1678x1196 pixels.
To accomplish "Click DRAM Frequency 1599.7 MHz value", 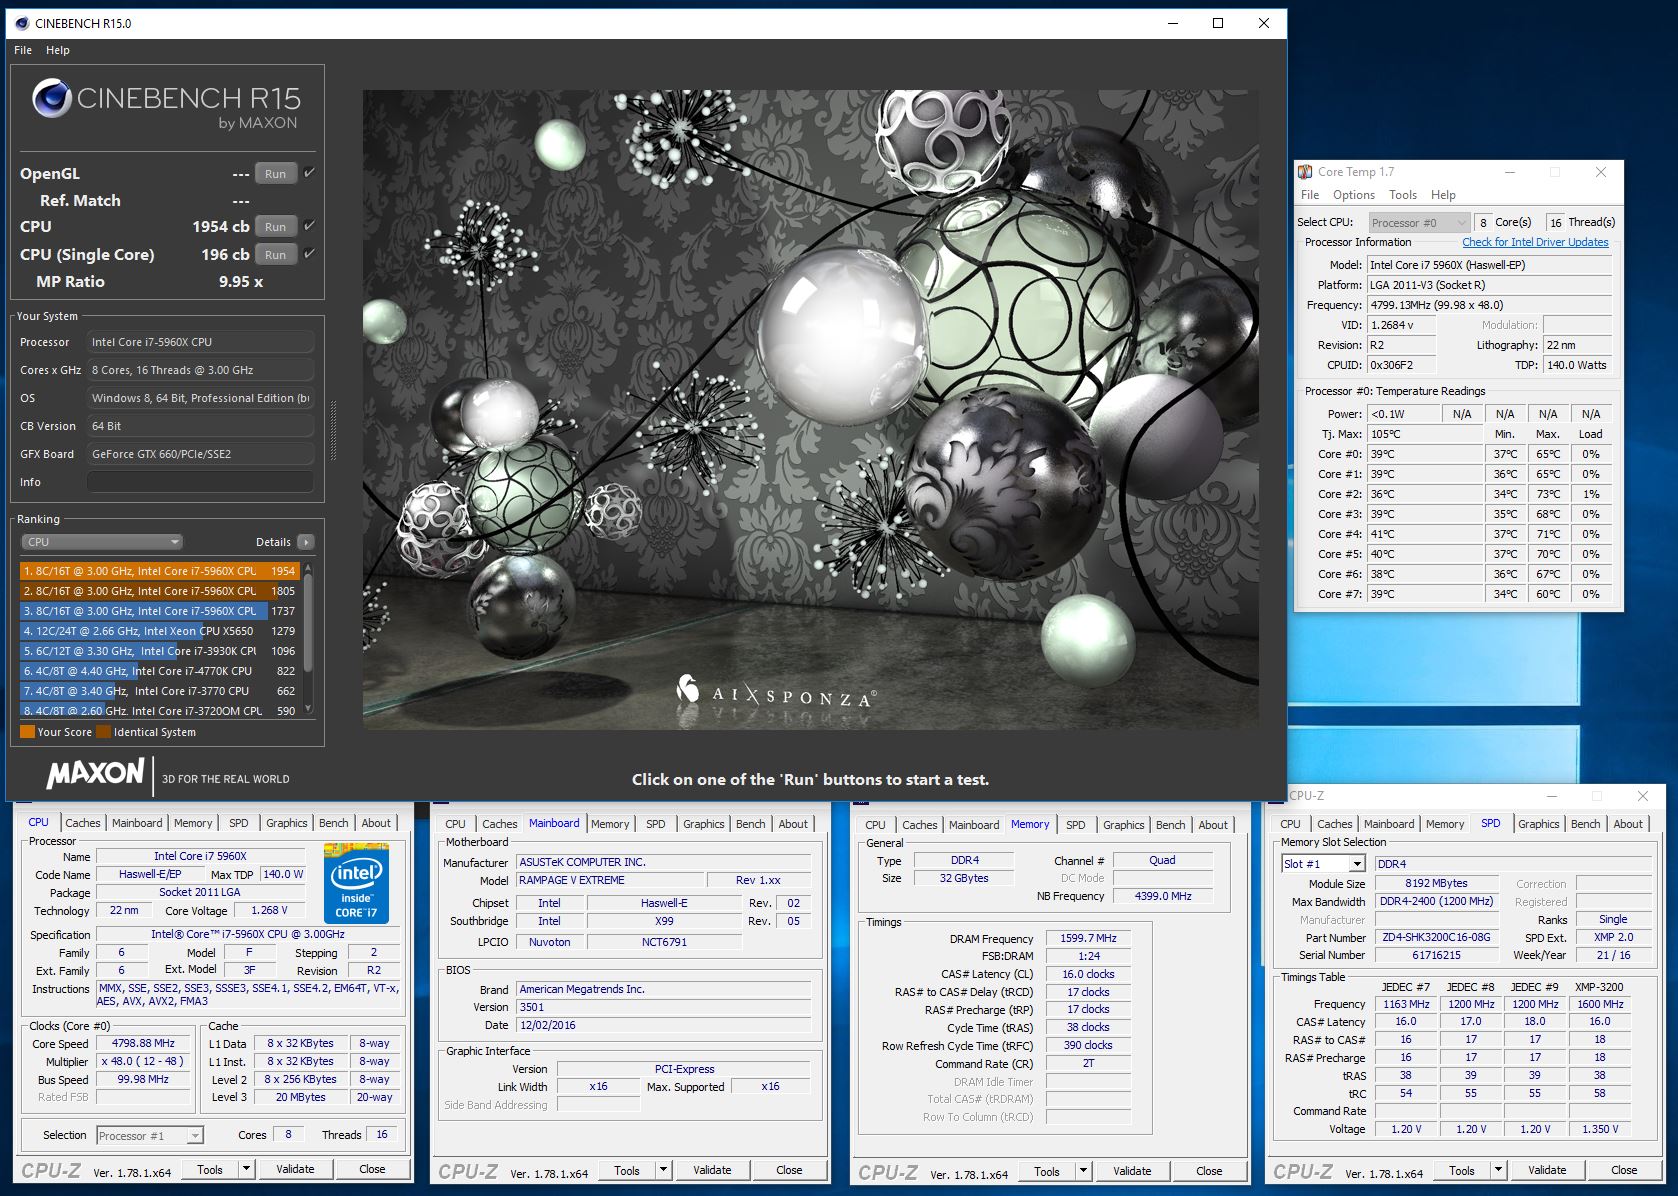I will point(1088,938).
